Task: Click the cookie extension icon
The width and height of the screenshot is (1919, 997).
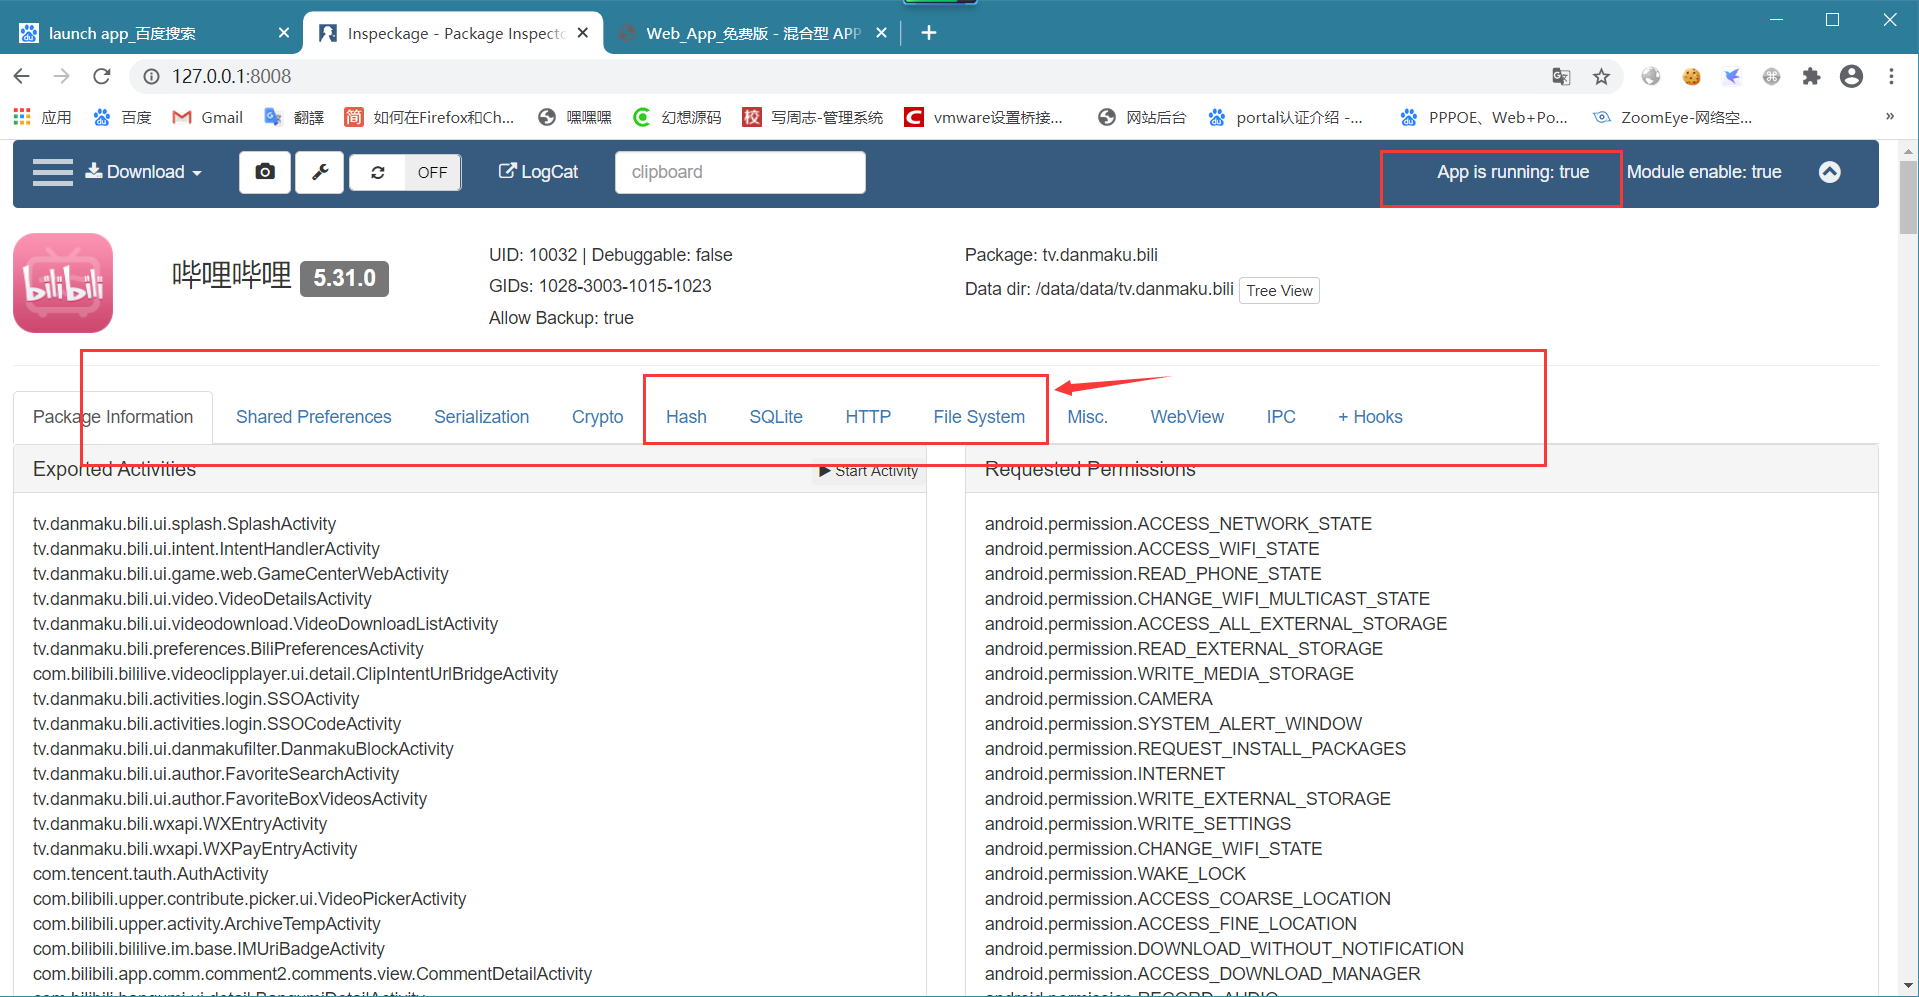Action: tap(1691, 76)
